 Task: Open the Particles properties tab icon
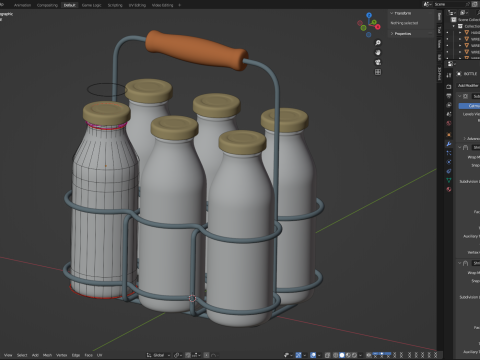[449, 153]
